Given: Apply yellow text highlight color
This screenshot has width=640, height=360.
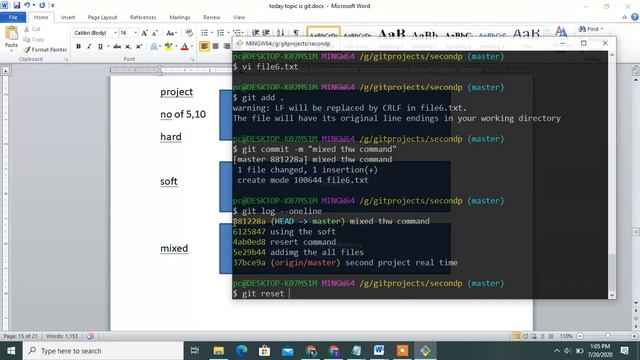Looking at the screenshot, I should [168, 47].
